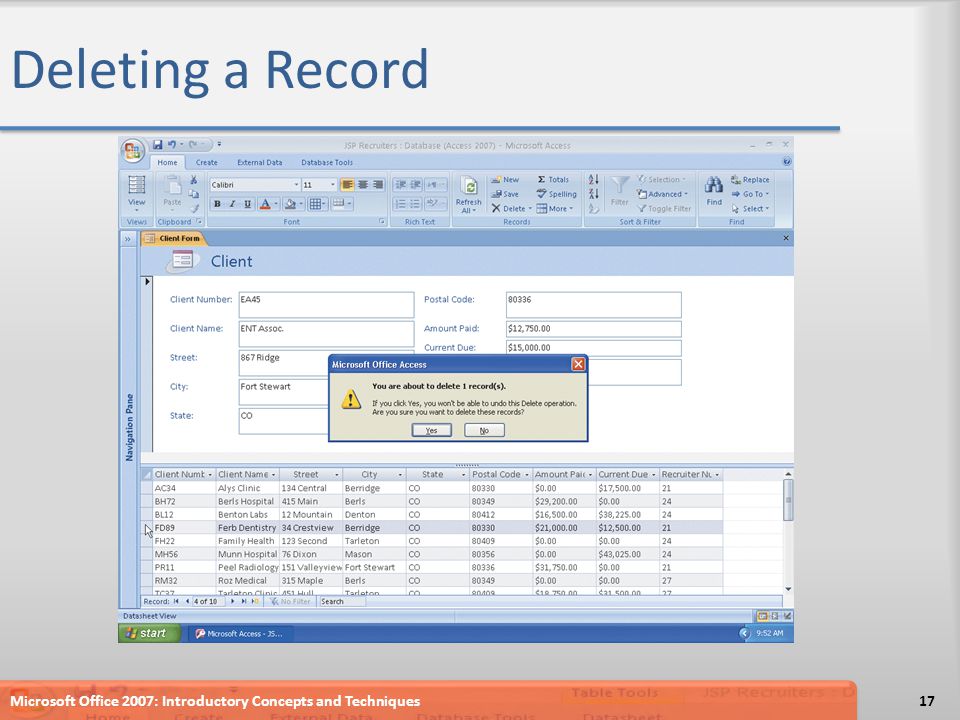Click Delete in the Records group
The image size is (960, 720).
(511, 209)
